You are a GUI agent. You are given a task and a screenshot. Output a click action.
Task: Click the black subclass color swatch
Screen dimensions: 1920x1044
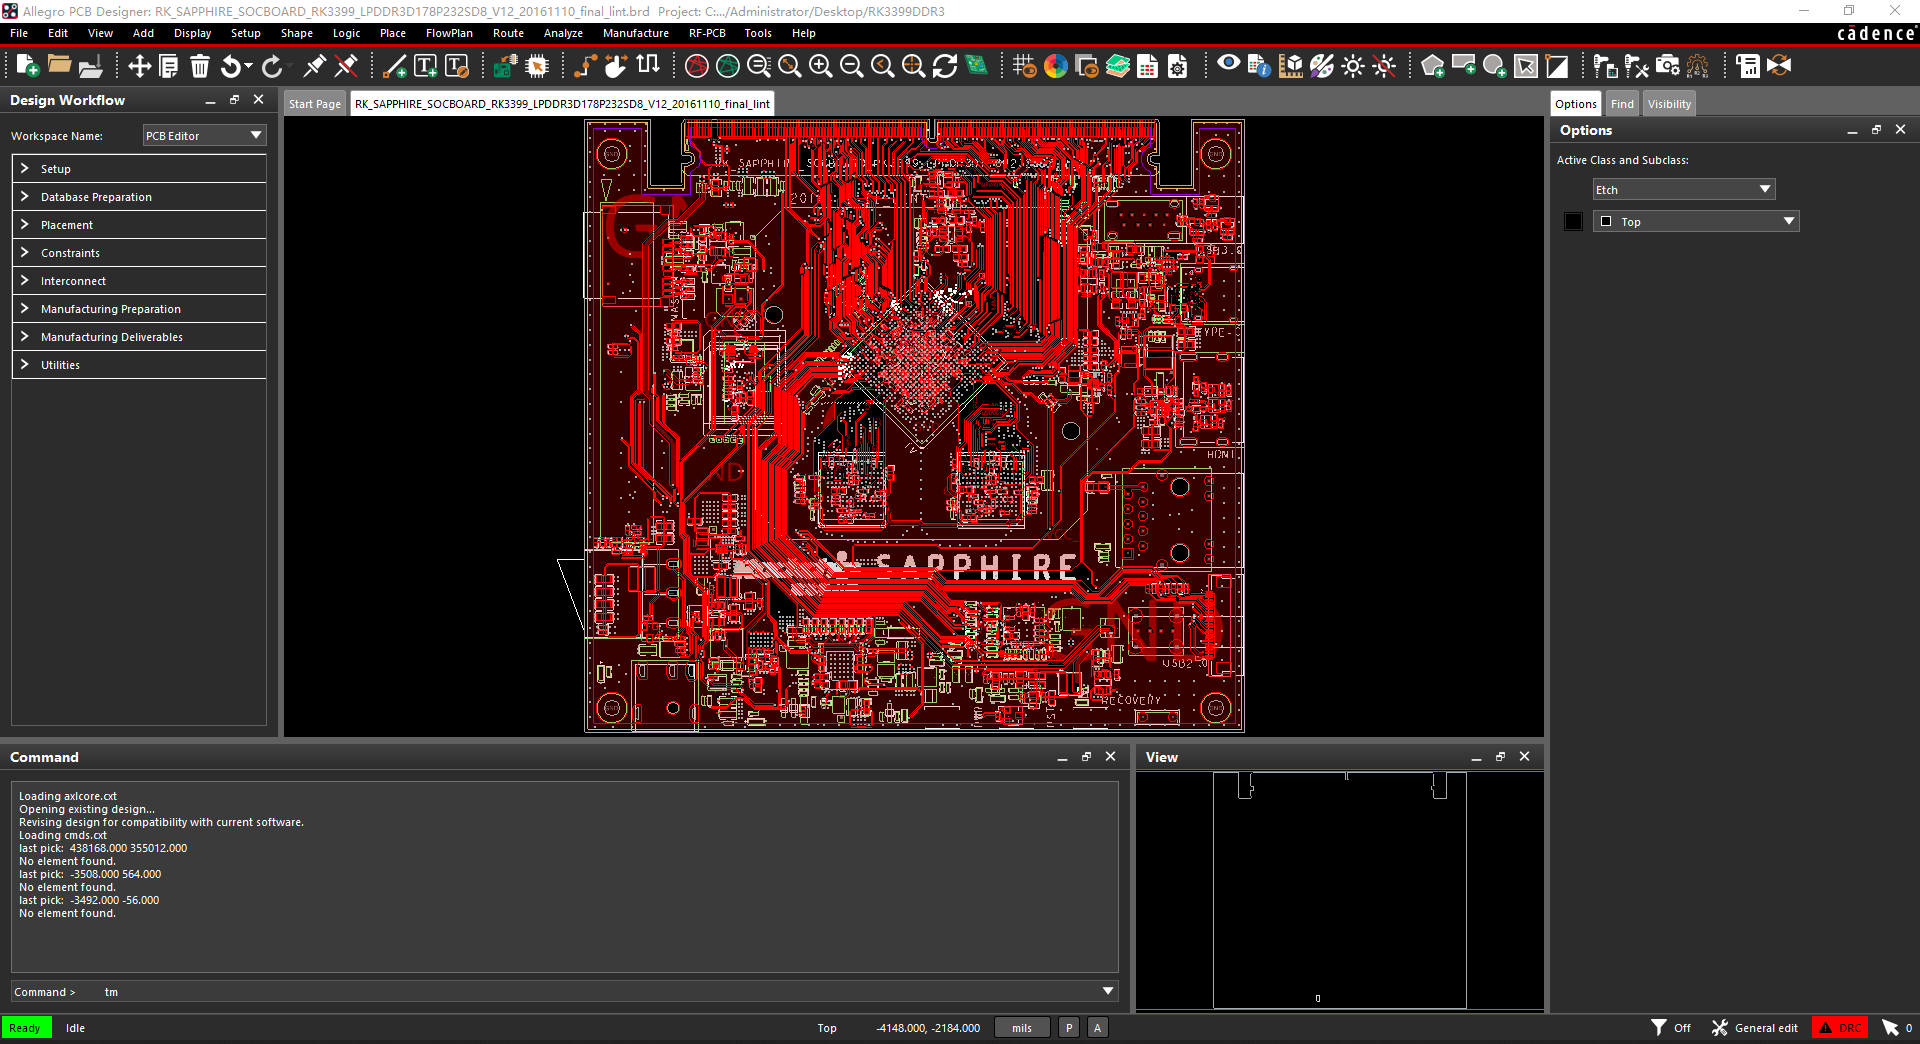(1573, 221)
